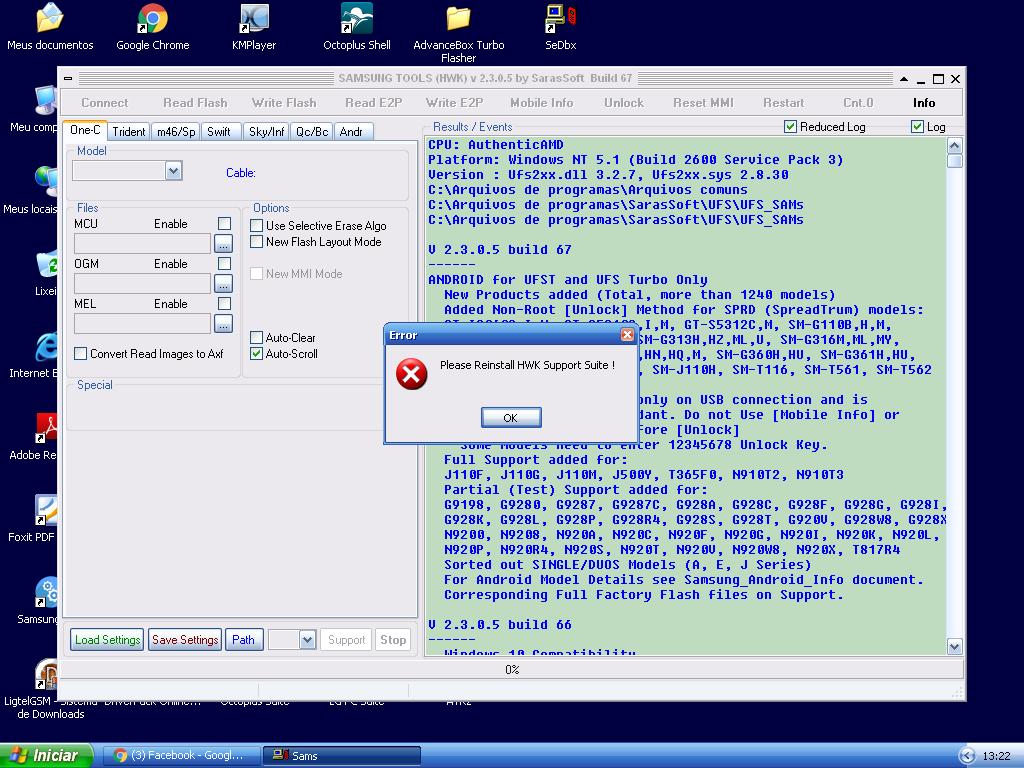Open dropdown next to Path button
Screen dimensions: 1024x768
point(308,639)
